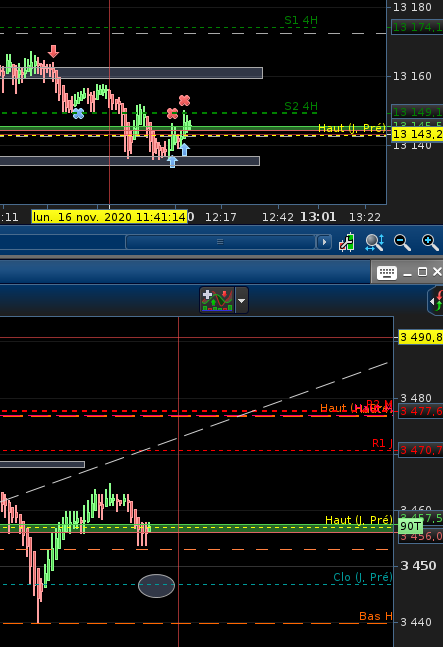Minimize the lower chart window
Image resolution: width=443 pixels, height=647 pixels.
[x=407, y=273]
